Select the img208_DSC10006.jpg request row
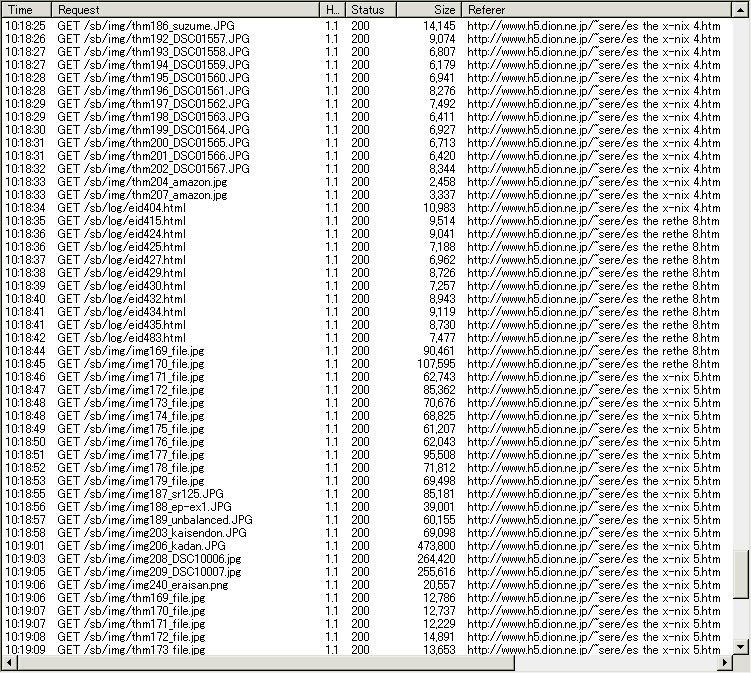Viewport: 751px width, 673px height. point(366,559)
